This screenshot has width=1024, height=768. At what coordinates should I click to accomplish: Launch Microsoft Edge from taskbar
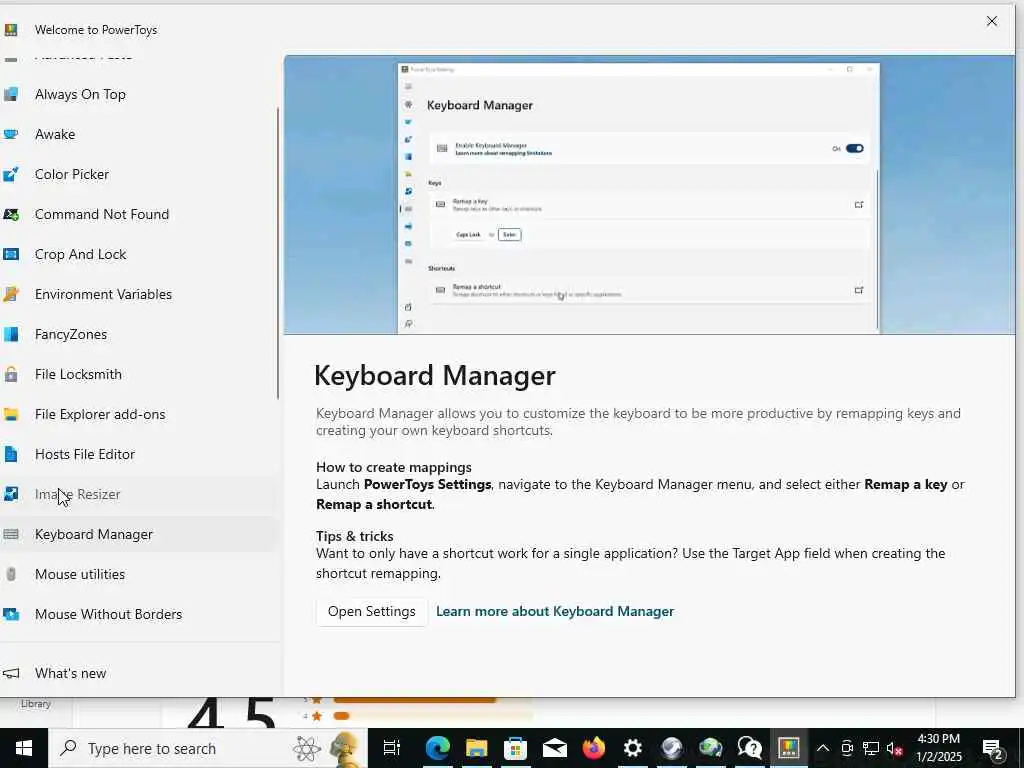point(438,748)
